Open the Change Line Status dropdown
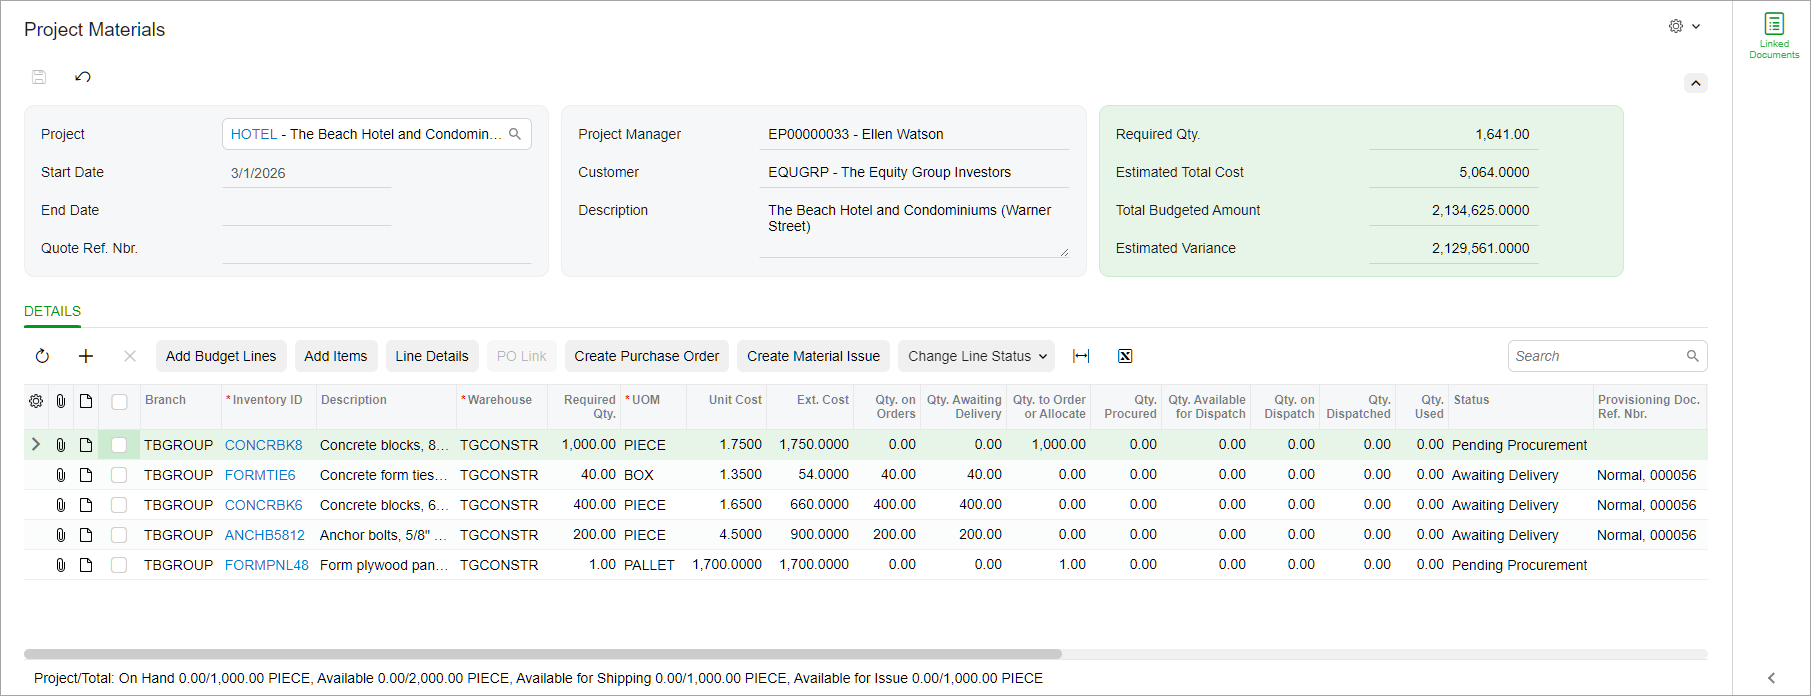Screen dimensions: 1811x696 977,356
